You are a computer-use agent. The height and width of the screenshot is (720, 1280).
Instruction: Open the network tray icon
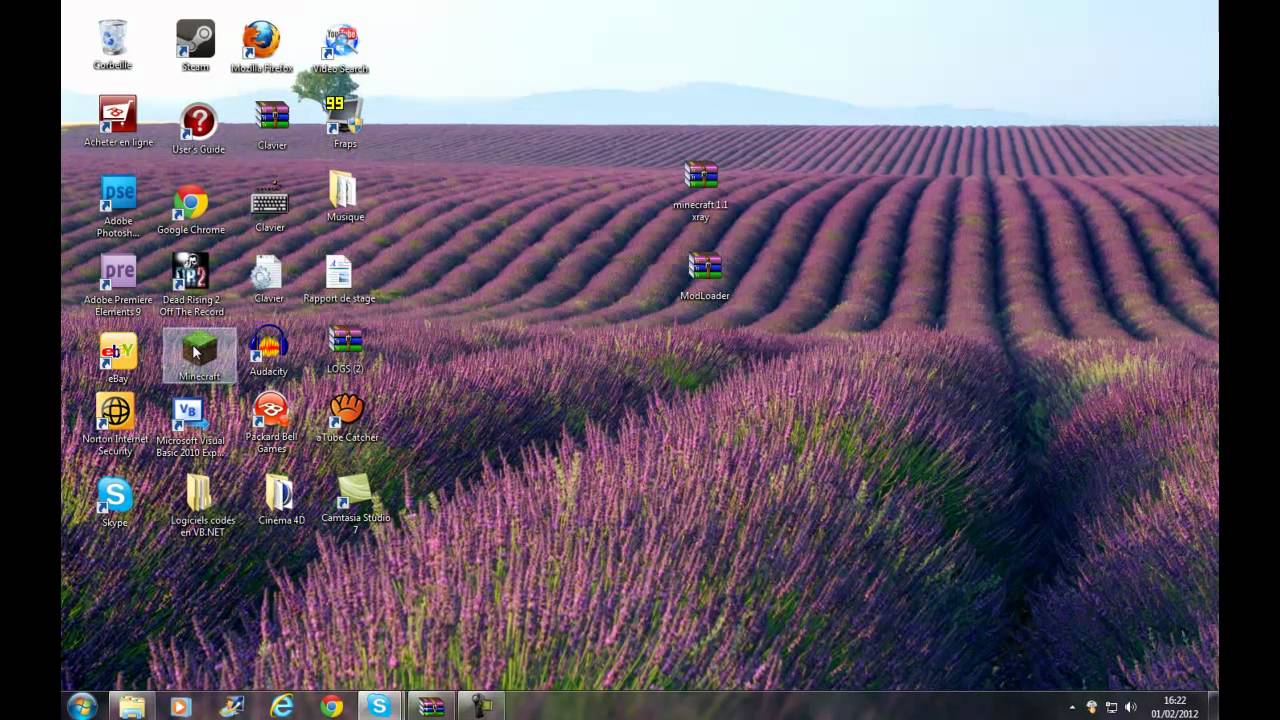tap(1111, 707)
